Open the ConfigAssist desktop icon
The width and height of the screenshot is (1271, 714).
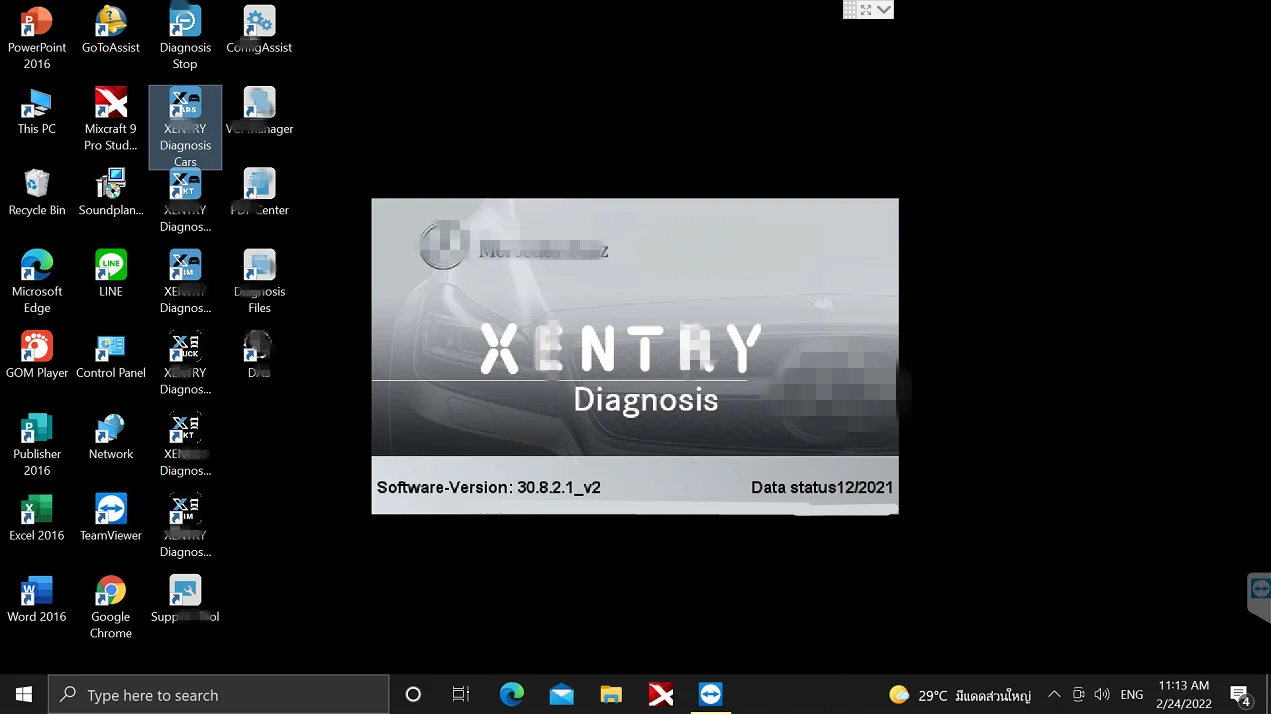pos(259,30)
